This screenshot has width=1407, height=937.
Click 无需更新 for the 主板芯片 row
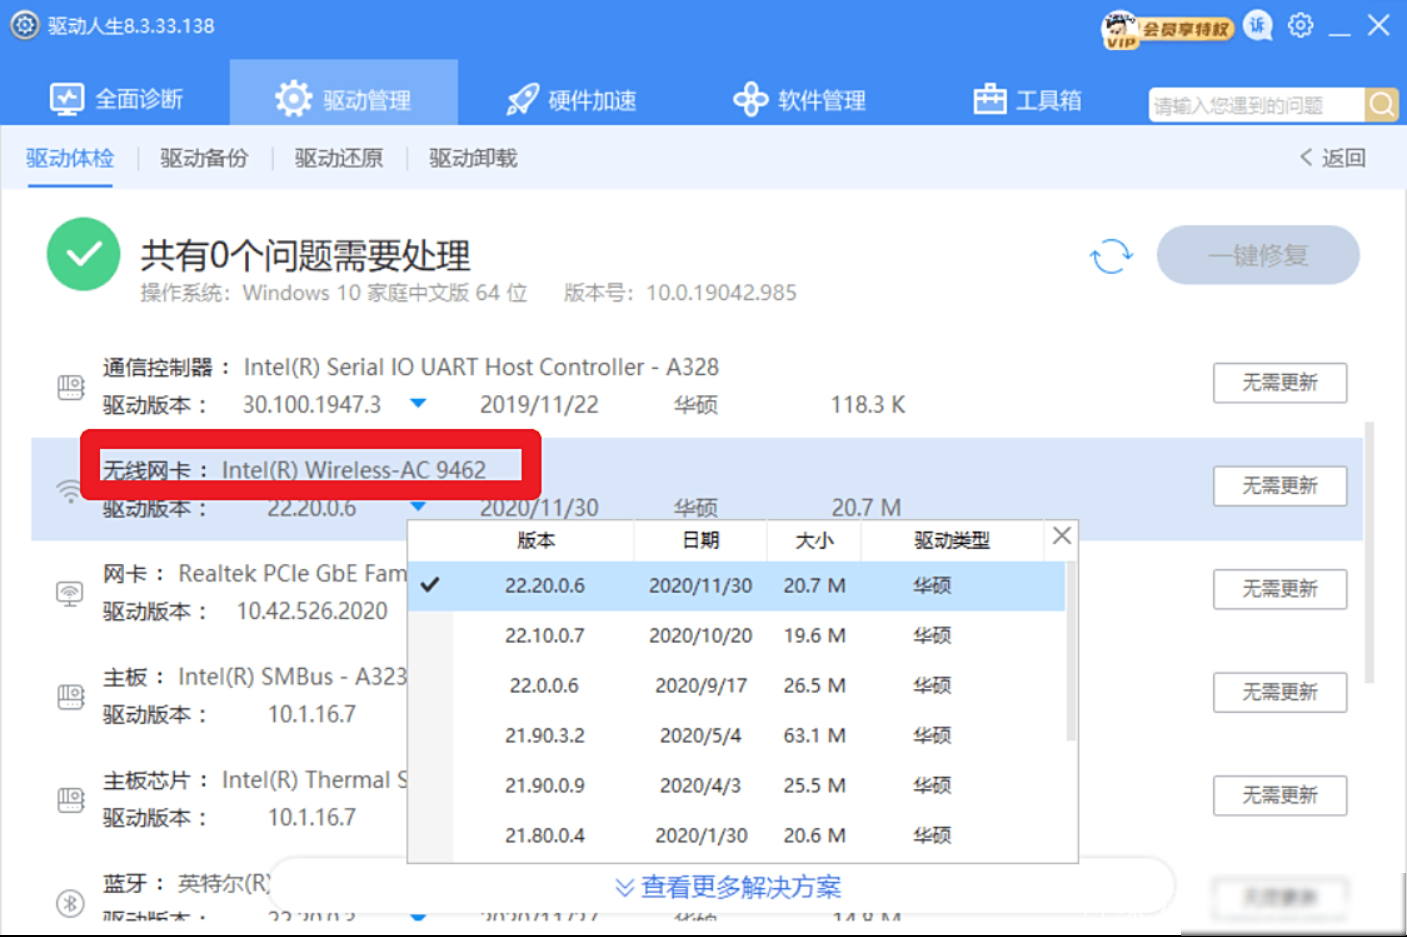pyautogui.click(x=1280, y=795)
